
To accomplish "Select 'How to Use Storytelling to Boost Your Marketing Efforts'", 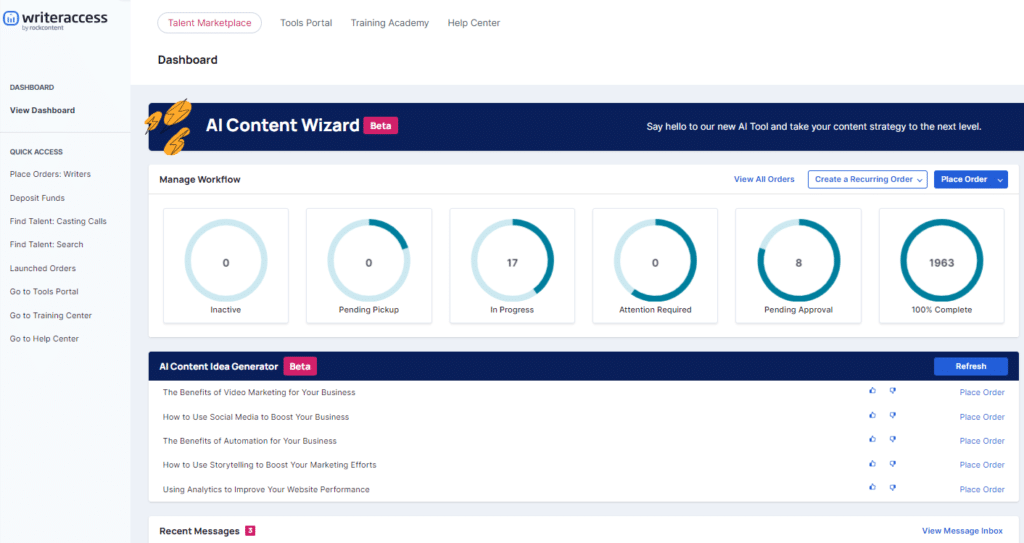I will click(270, 465).
